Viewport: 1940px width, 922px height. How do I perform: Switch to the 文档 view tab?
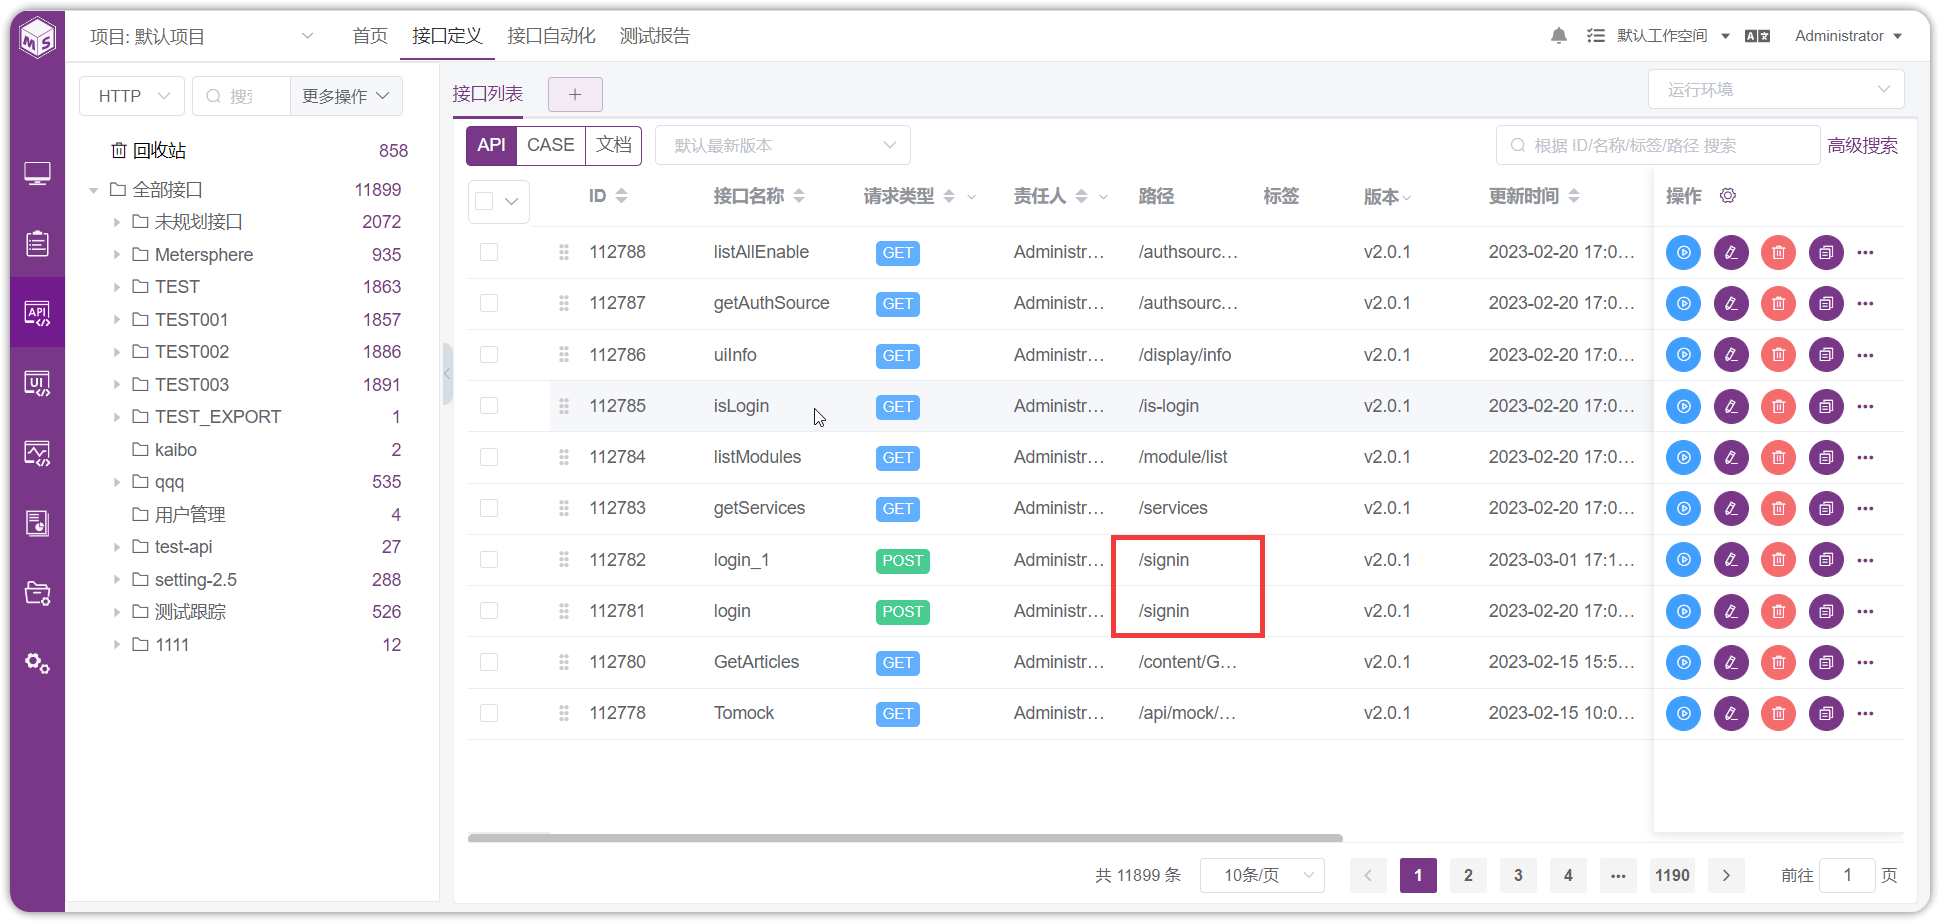pyautogui.click(x=614, y=145)
